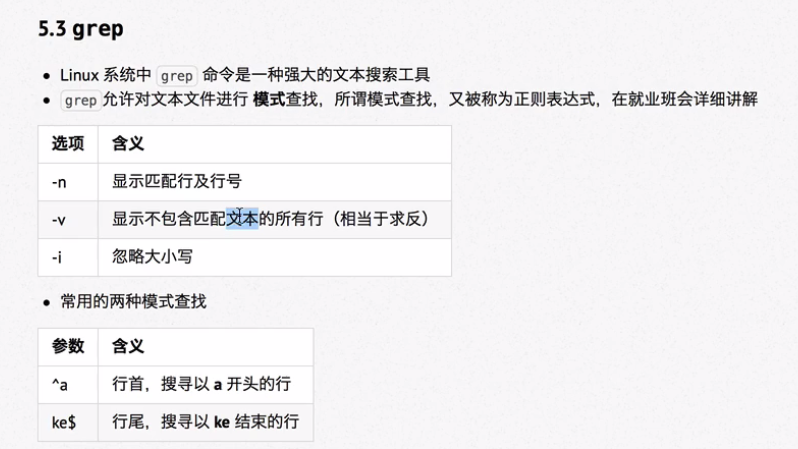Click the grep code tag in second bullet
Viewport: 798px width, 449px height.
[80, 100]
